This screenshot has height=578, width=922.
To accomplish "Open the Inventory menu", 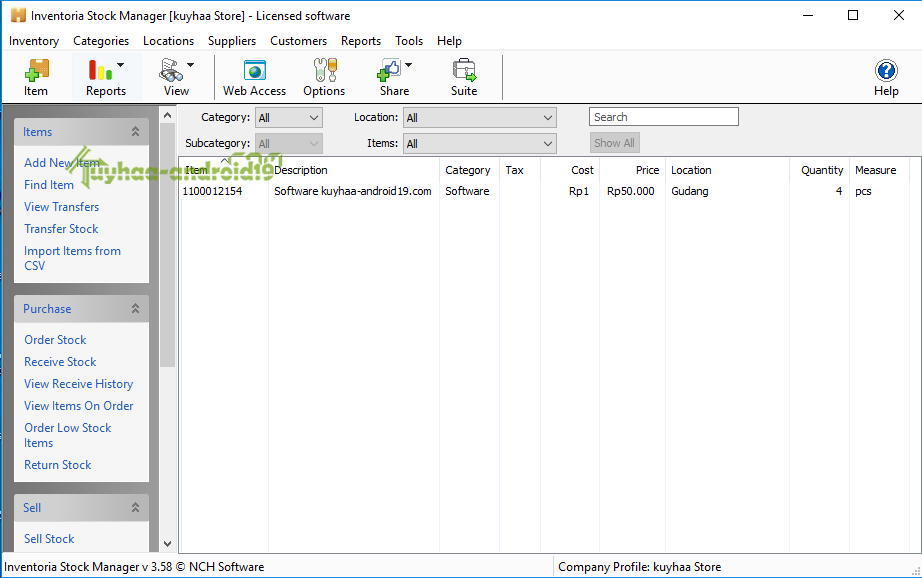I will pyautogui.click(x=34, y=41).
